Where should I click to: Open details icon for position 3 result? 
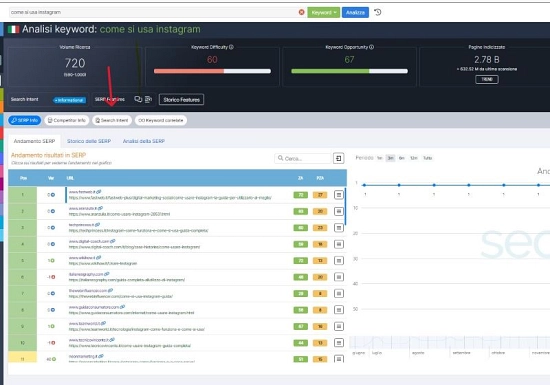(x=338, y=228)
